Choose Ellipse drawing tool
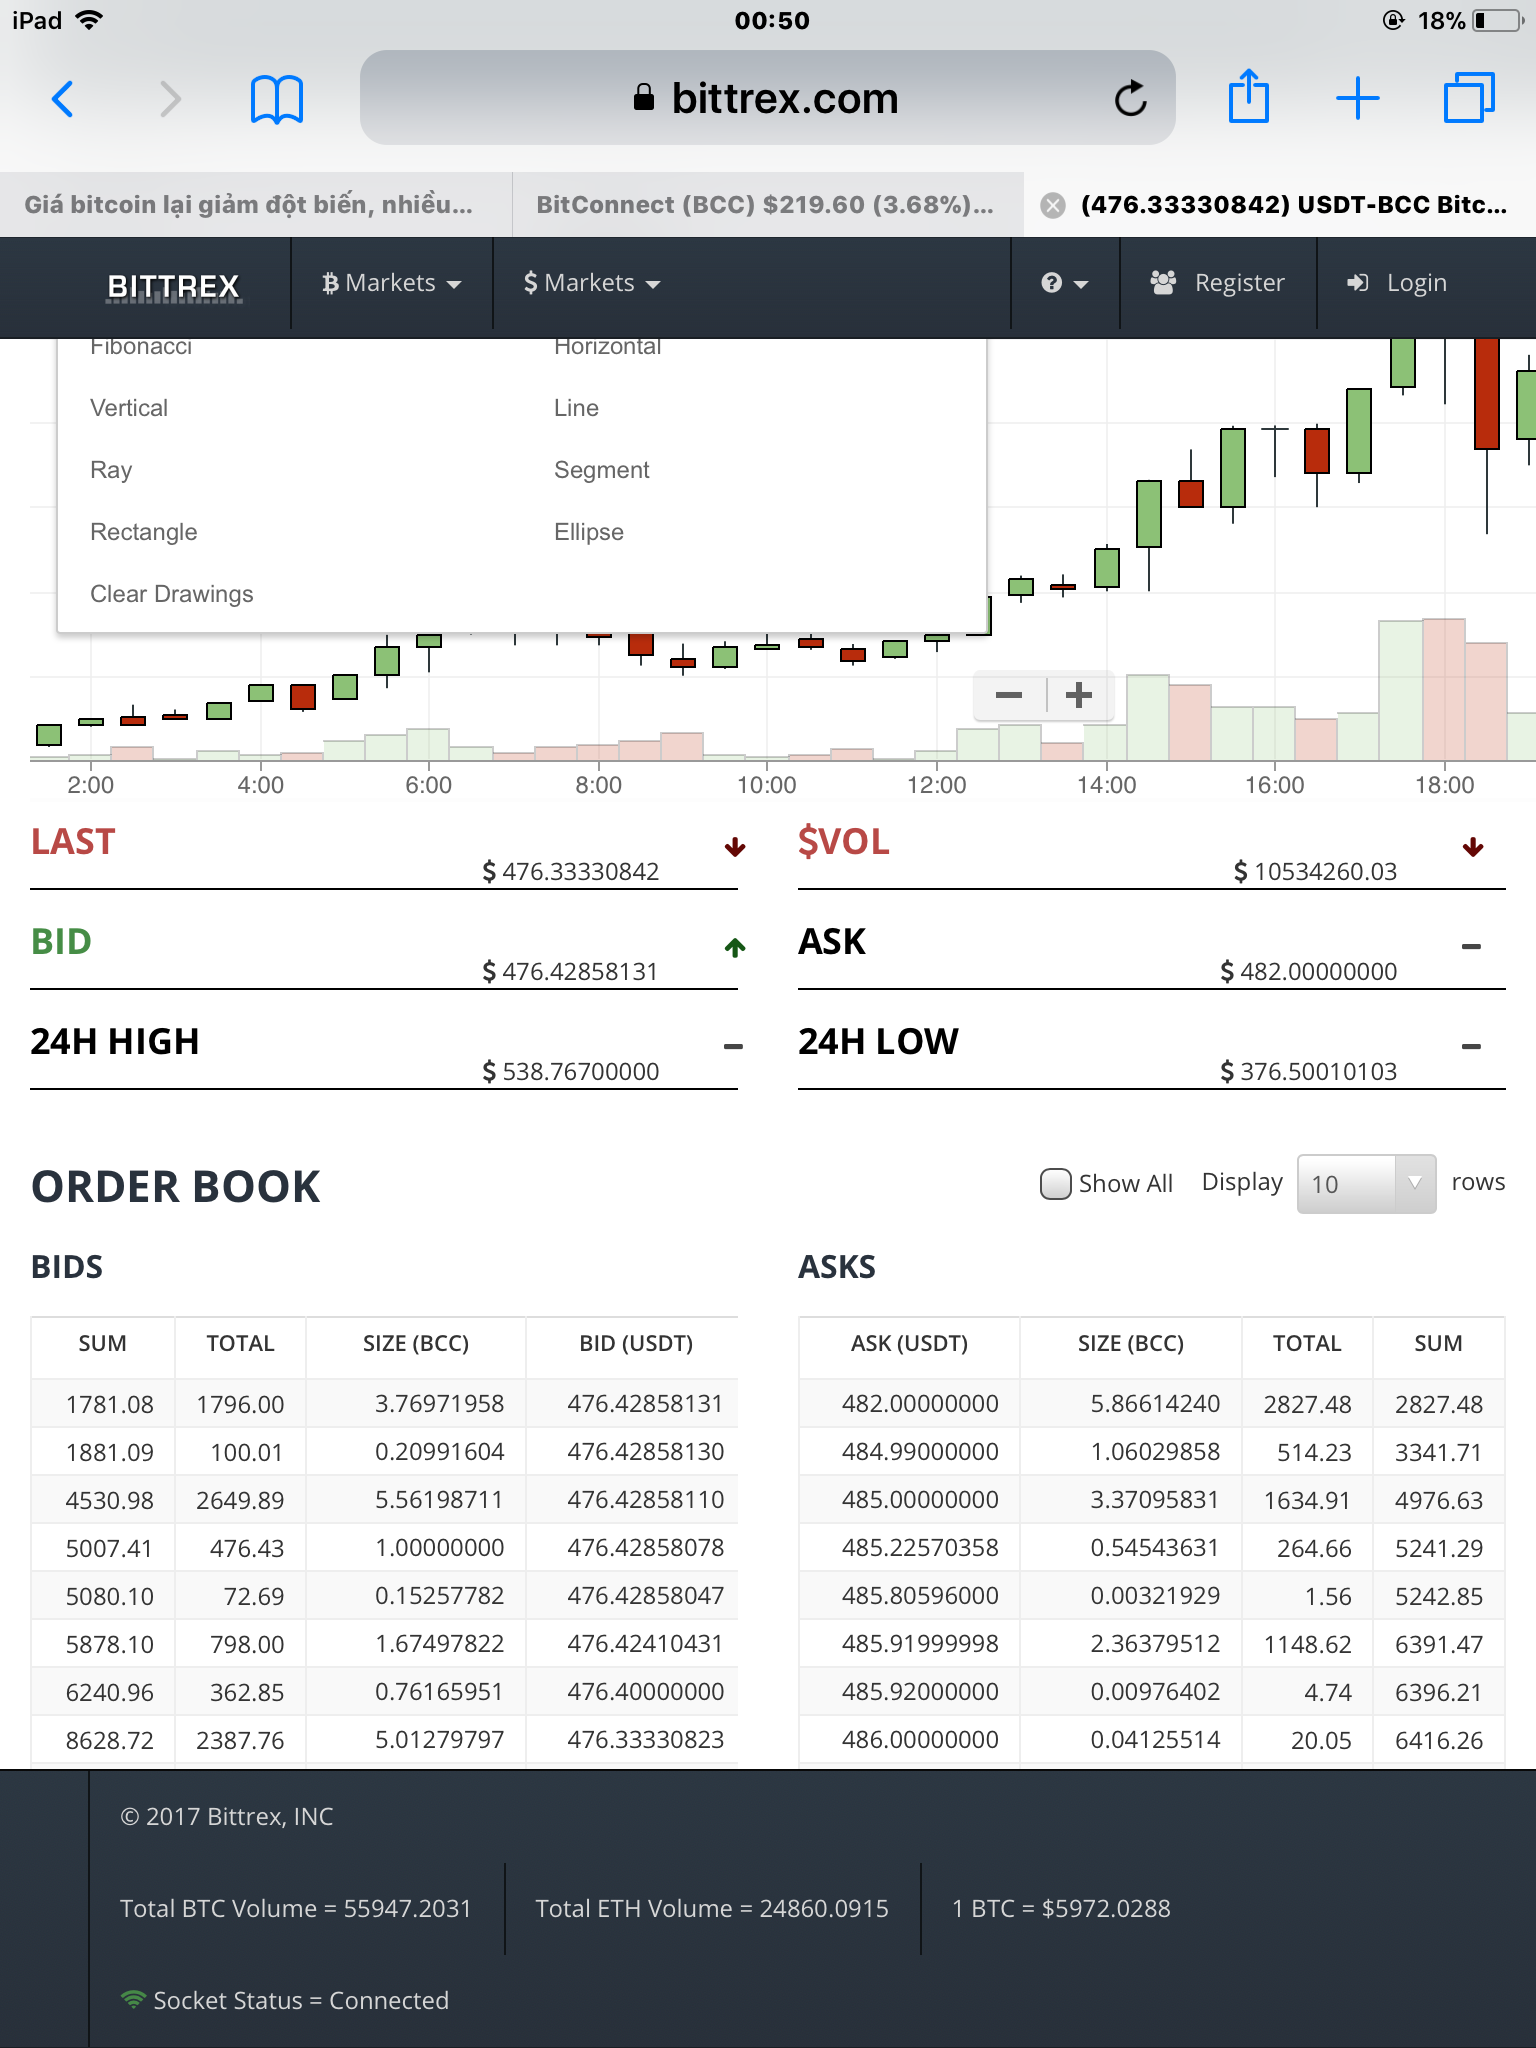 tap(588, 532)
